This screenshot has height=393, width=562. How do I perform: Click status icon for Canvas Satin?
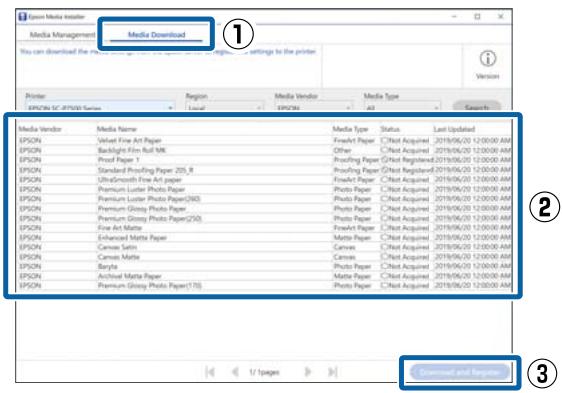[384, 247]
